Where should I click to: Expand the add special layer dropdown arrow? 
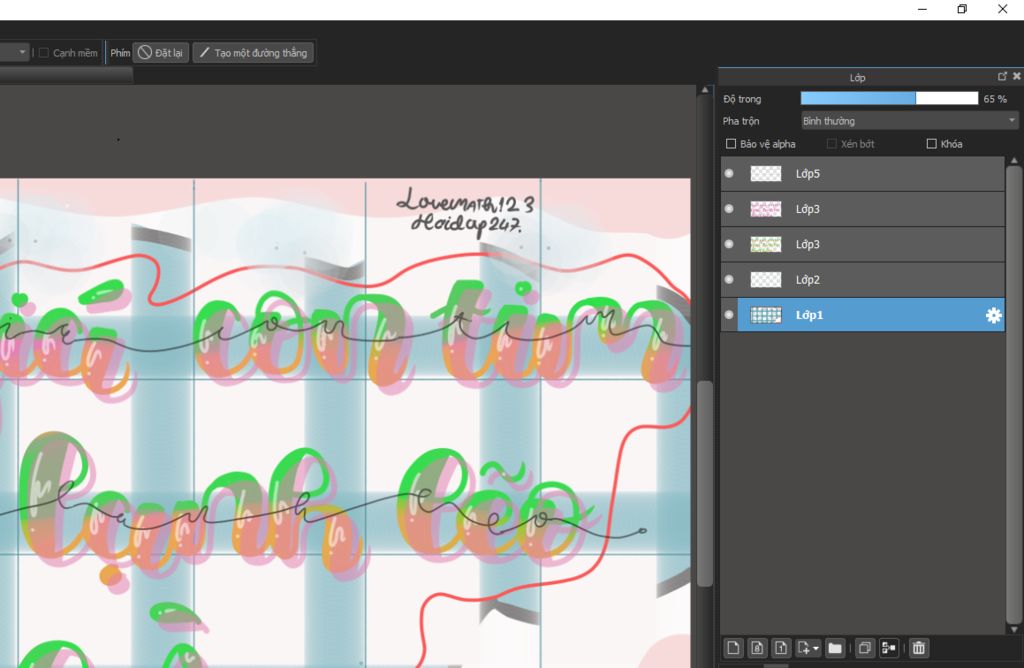click(x=817, y=649)
